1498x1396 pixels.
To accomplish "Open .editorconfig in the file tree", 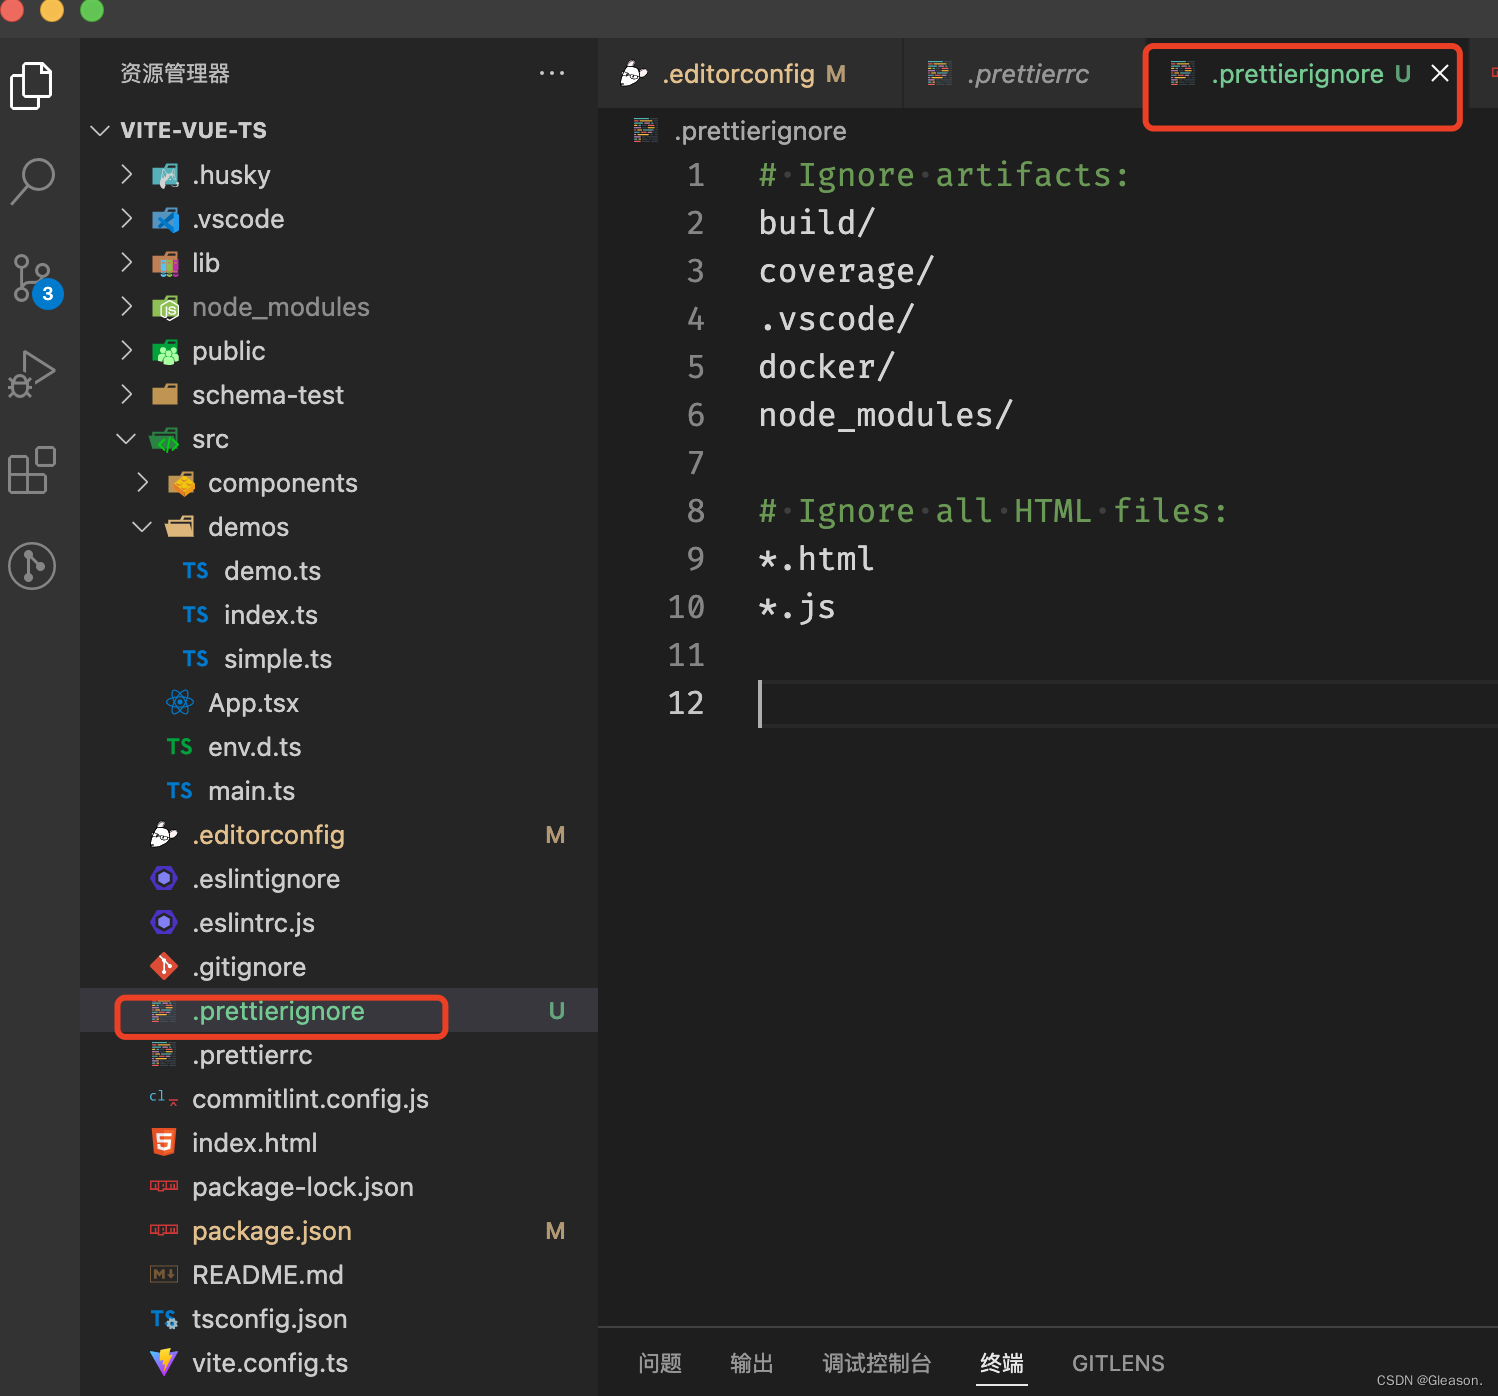I will pos(268,835).
